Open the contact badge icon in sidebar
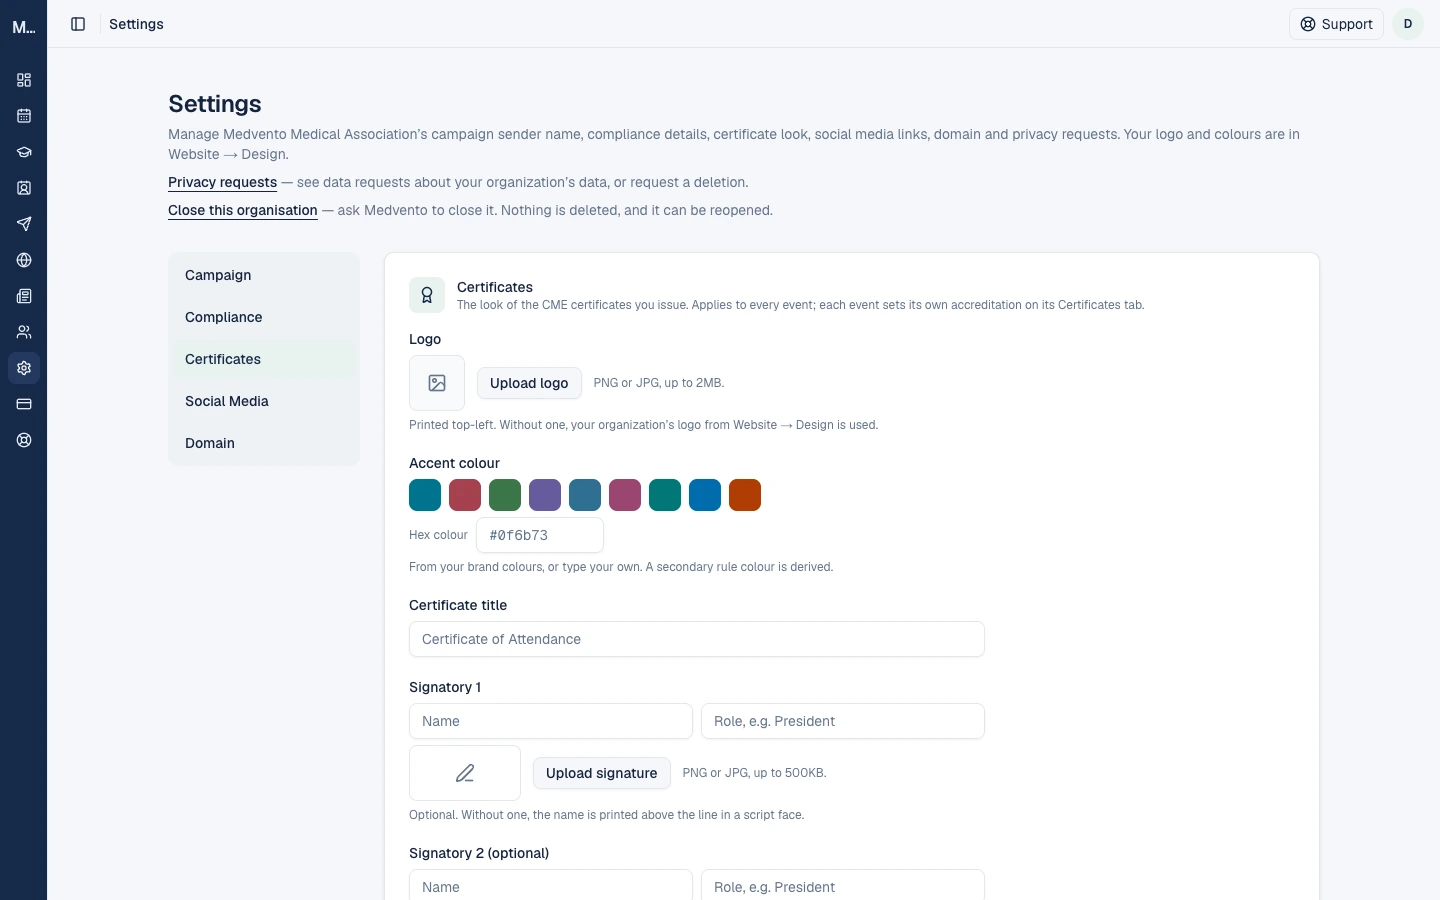The width and height of the screenshot is (1440, 900). (24, 188)
